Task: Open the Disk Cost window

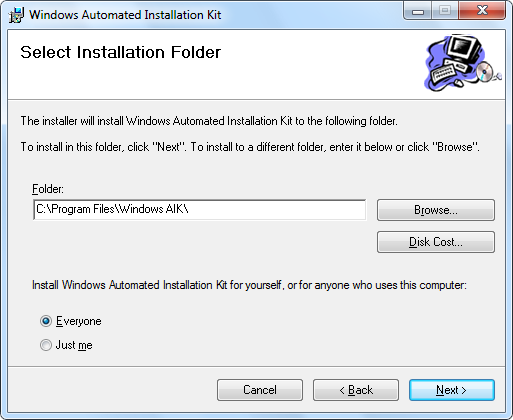Action: coord(436,242)
